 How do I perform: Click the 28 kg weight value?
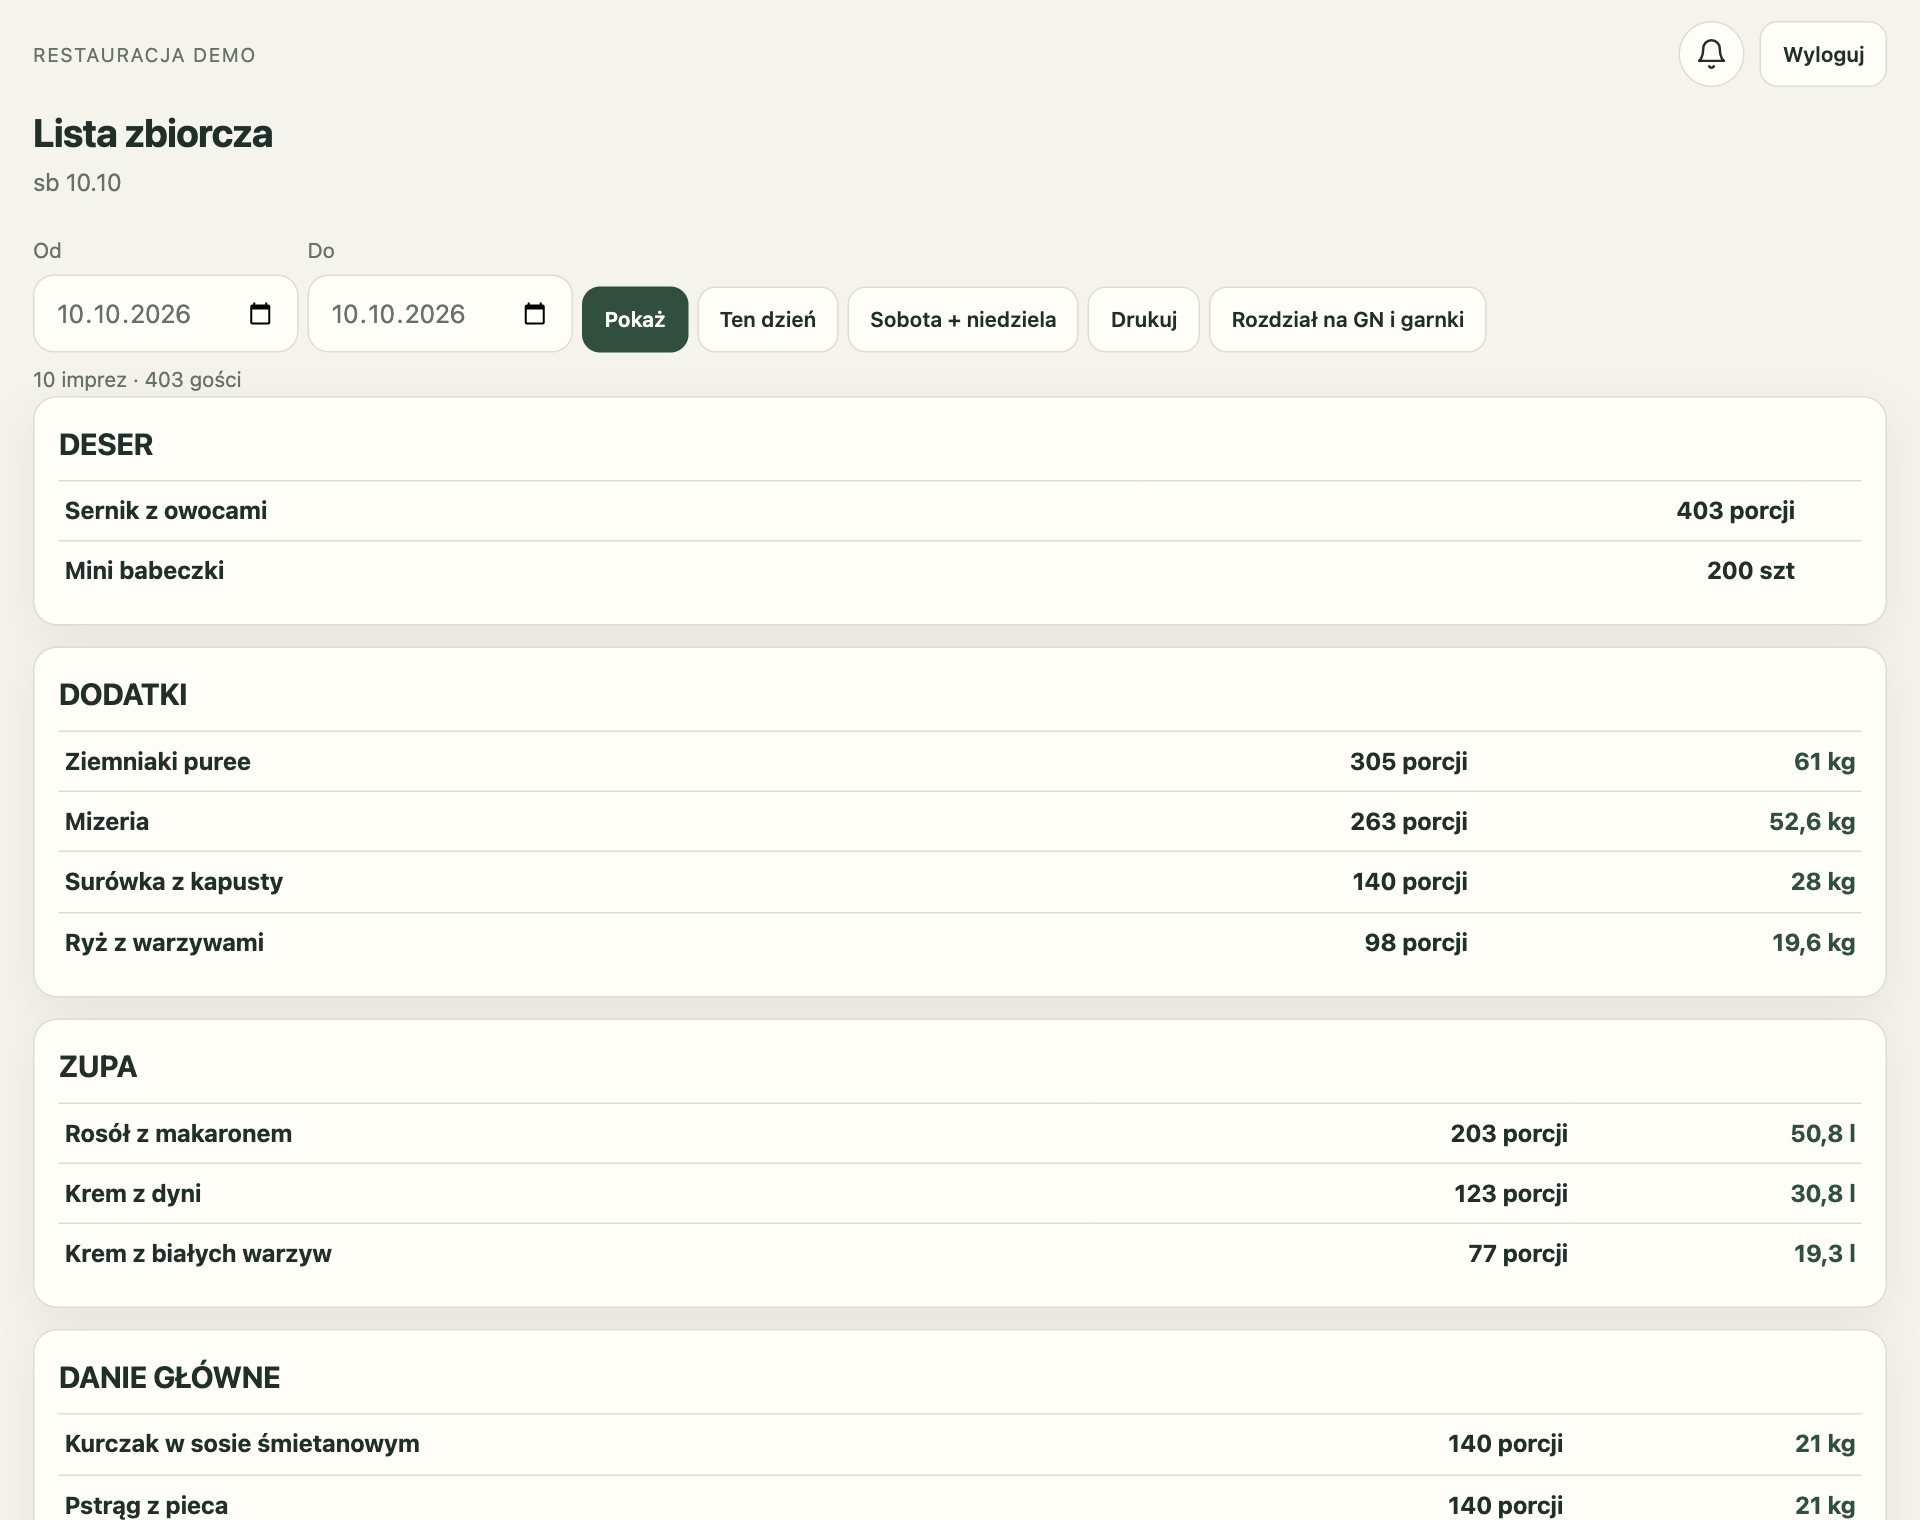(1822, 882)
